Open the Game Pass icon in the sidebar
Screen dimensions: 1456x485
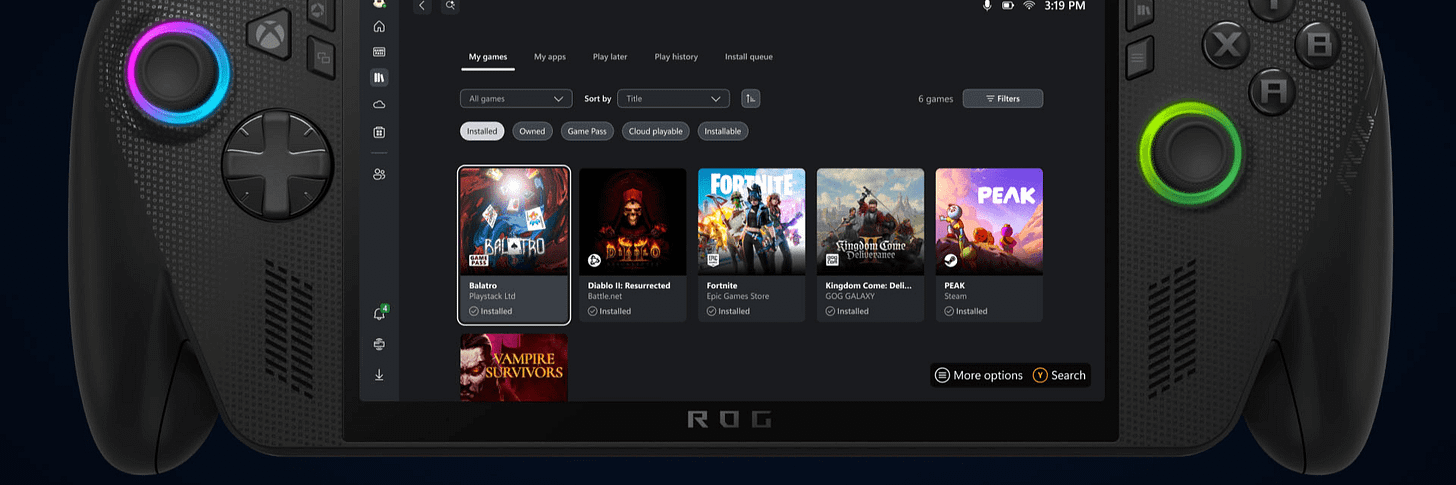[379, 52]
